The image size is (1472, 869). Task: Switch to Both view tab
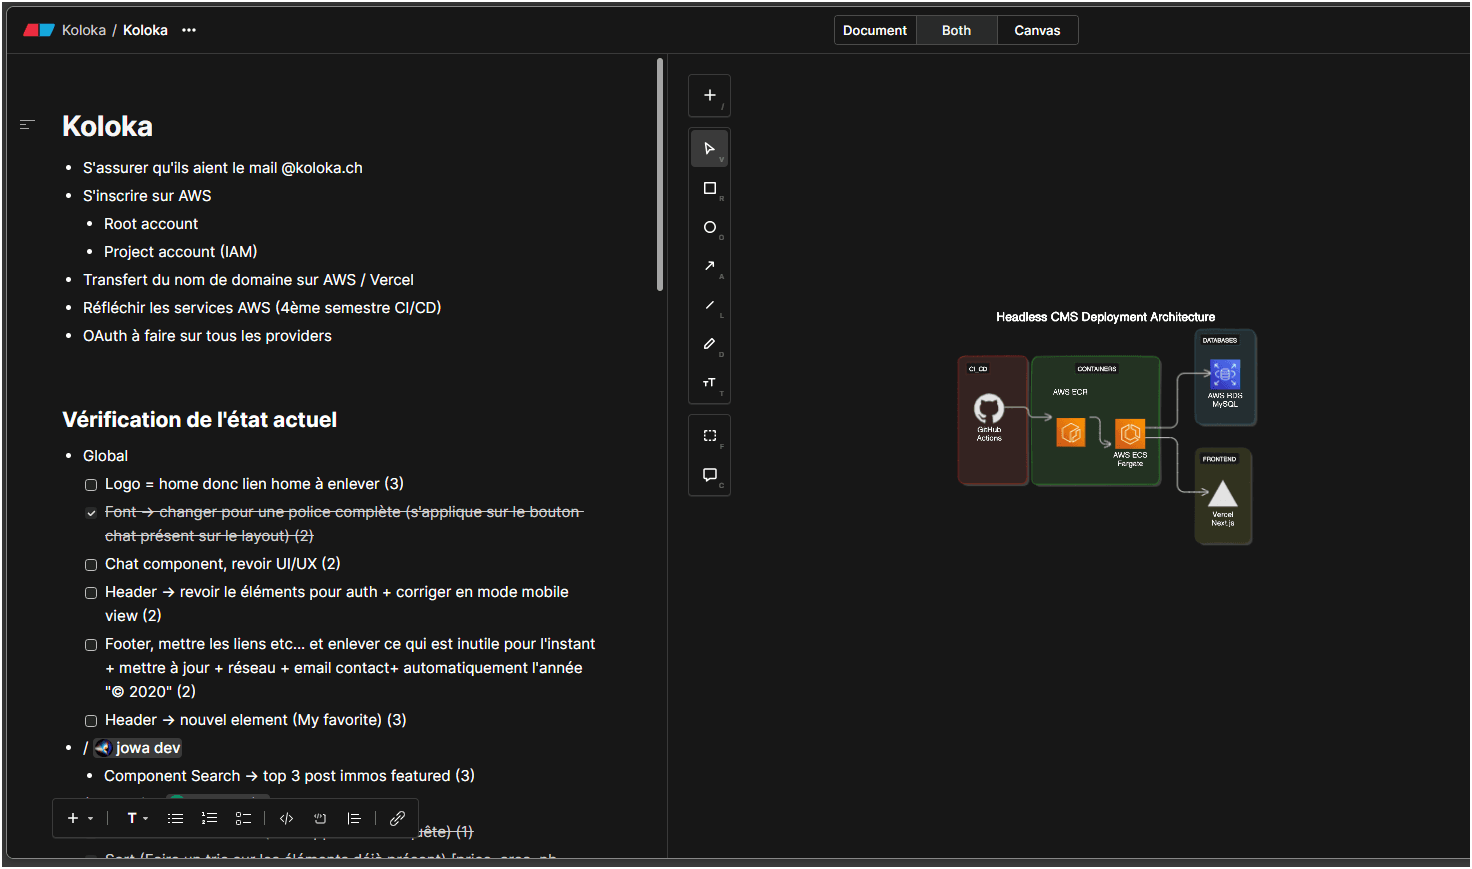(956, 30)
